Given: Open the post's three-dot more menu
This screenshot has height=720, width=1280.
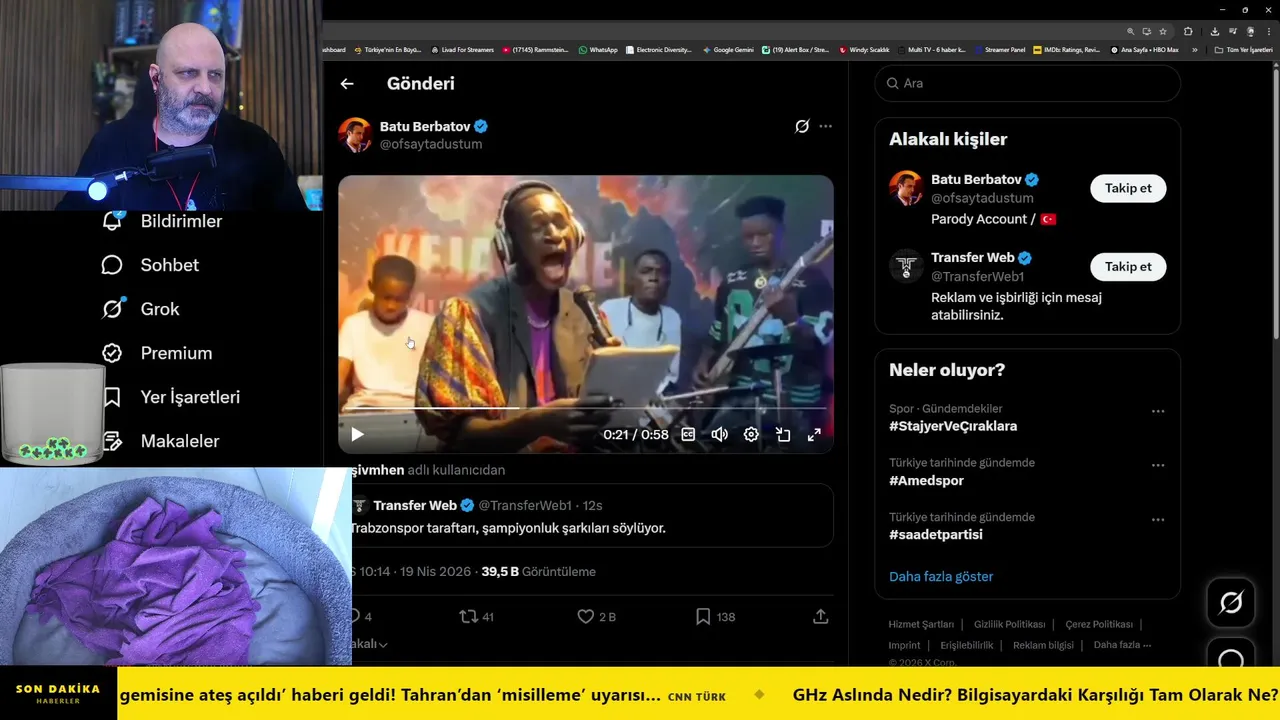Looking at the screenshot, I should coord(825,126).
